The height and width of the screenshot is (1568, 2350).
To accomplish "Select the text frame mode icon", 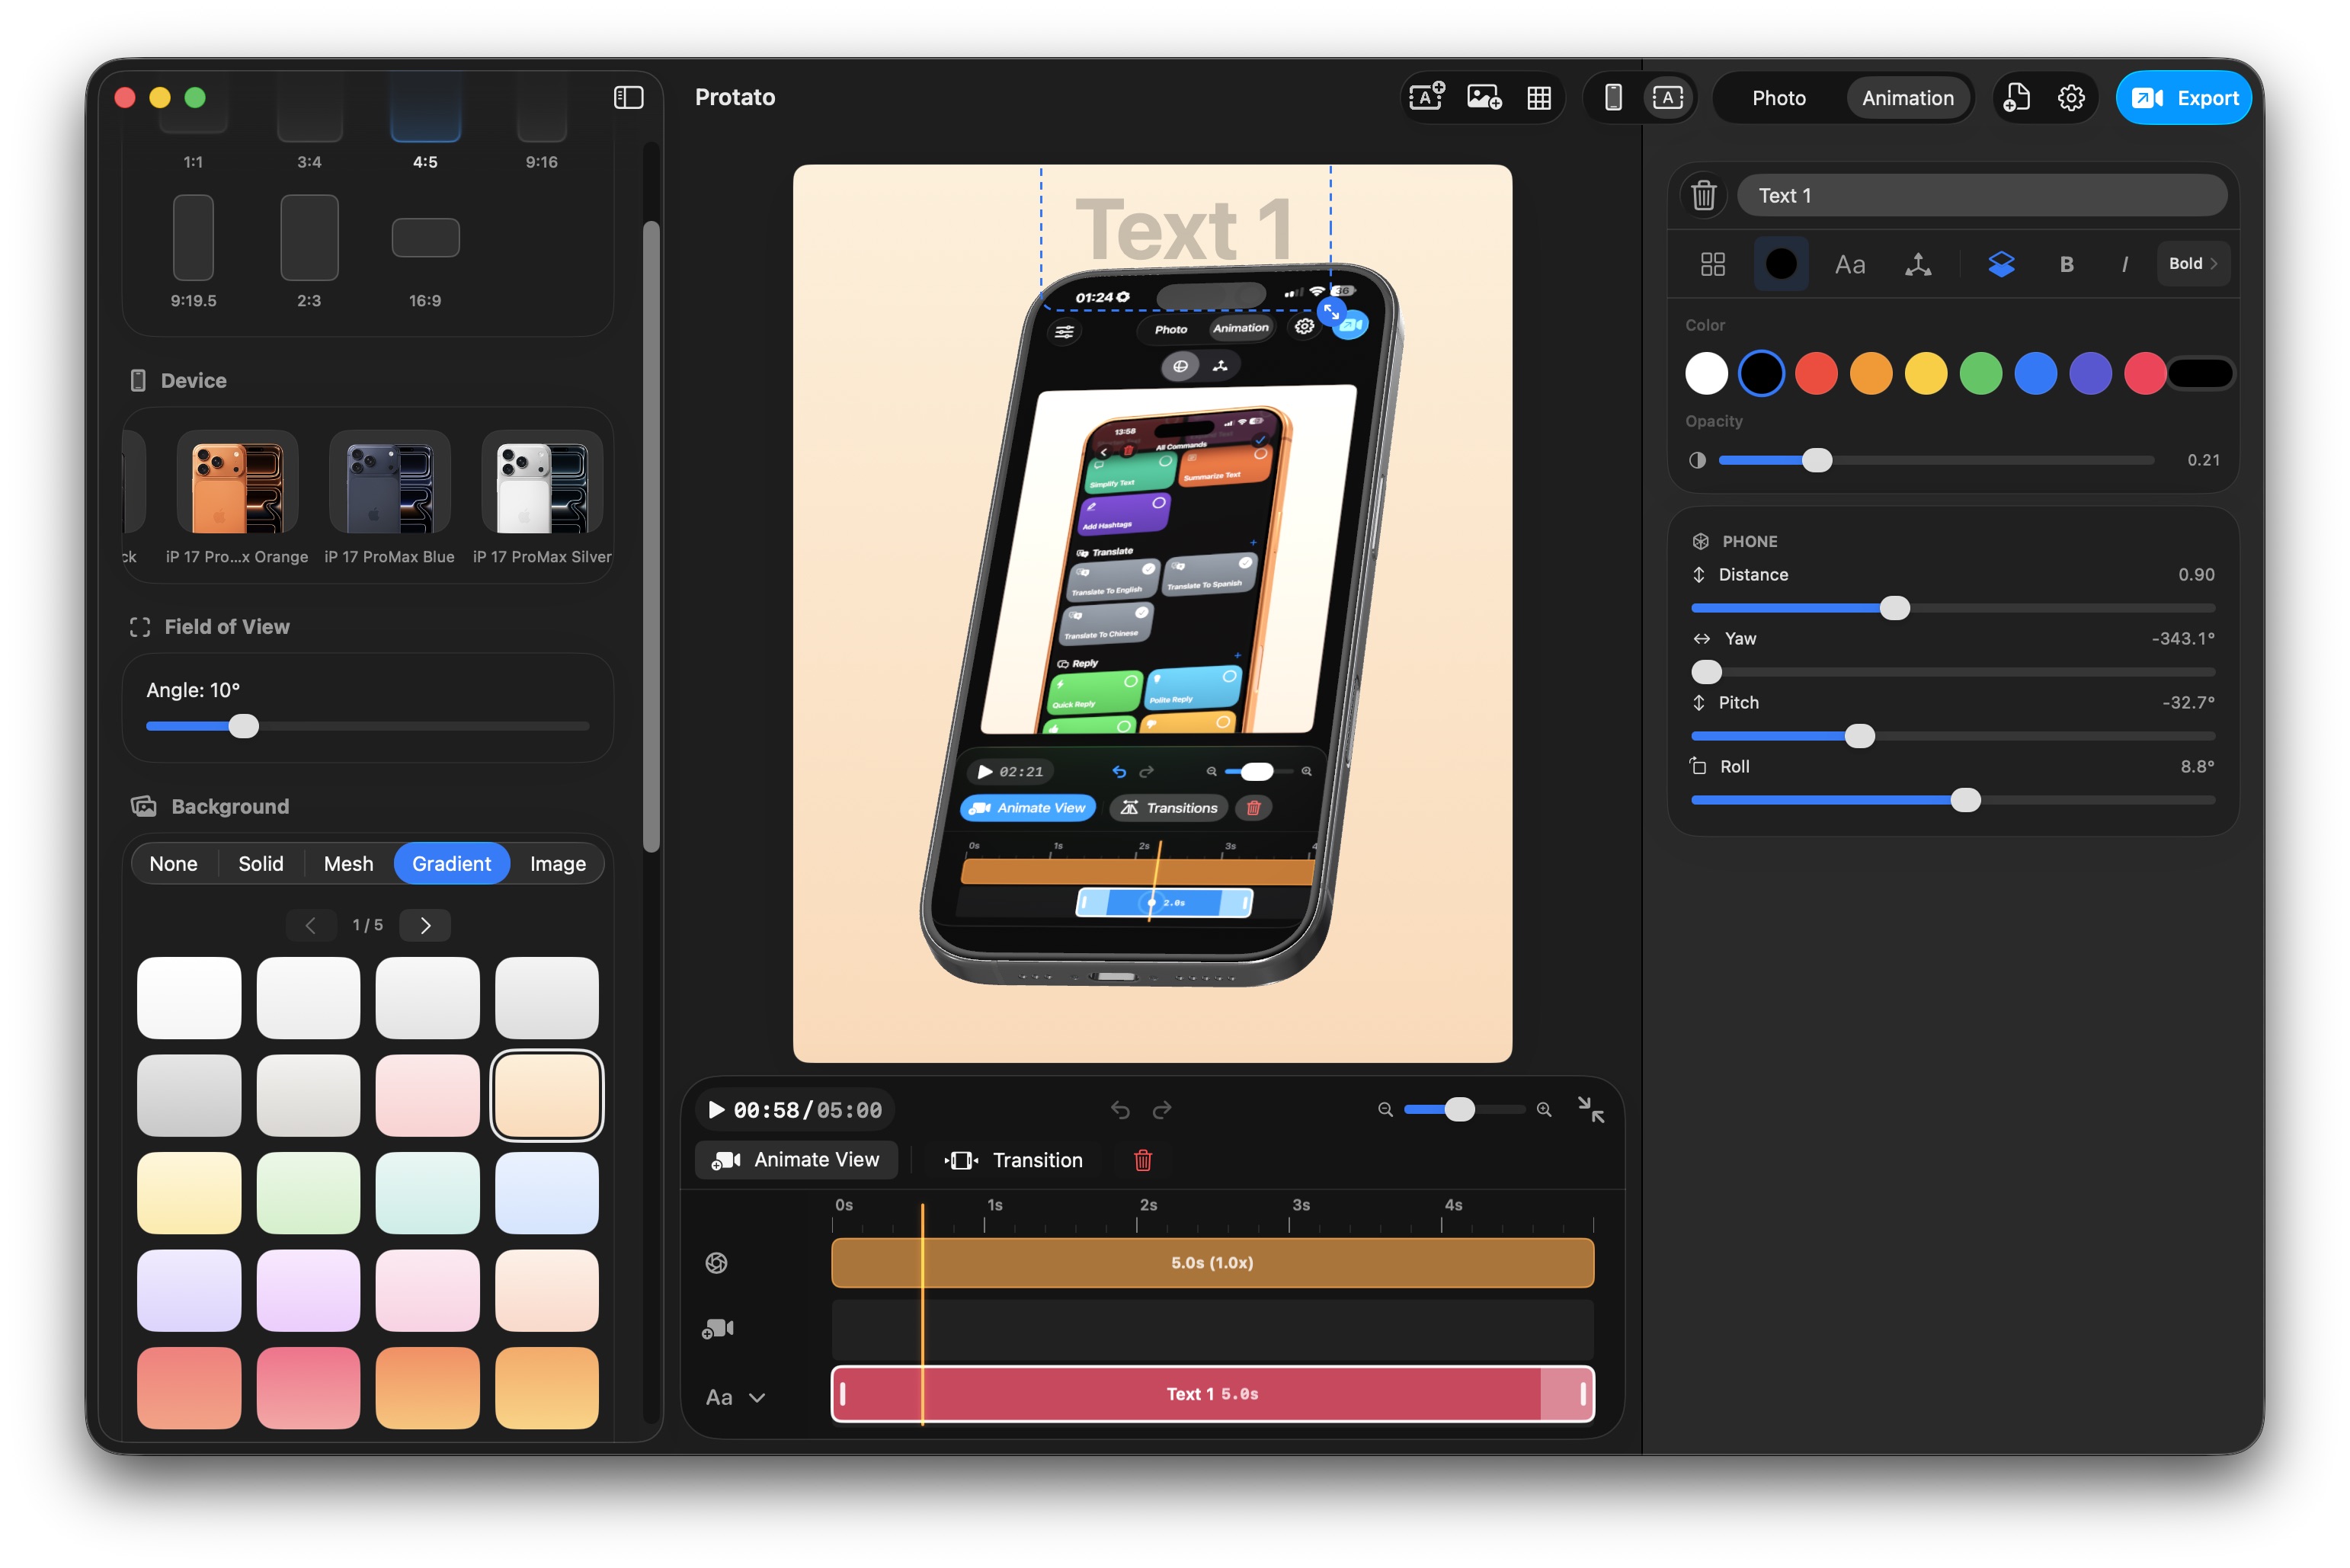I will click(1668, 97).
